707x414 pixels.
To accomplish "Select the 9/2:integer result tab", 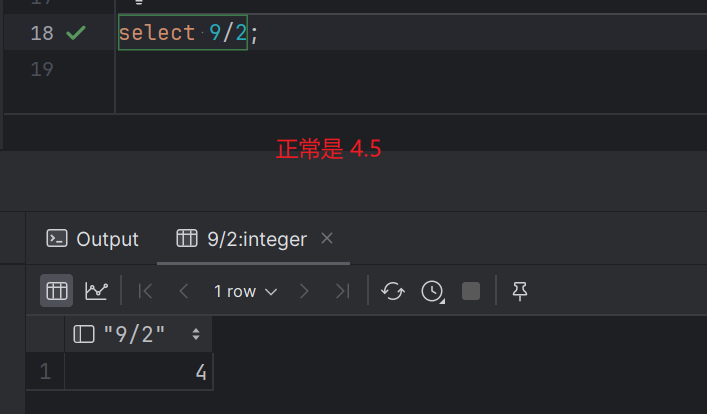I will click(242, 239).
